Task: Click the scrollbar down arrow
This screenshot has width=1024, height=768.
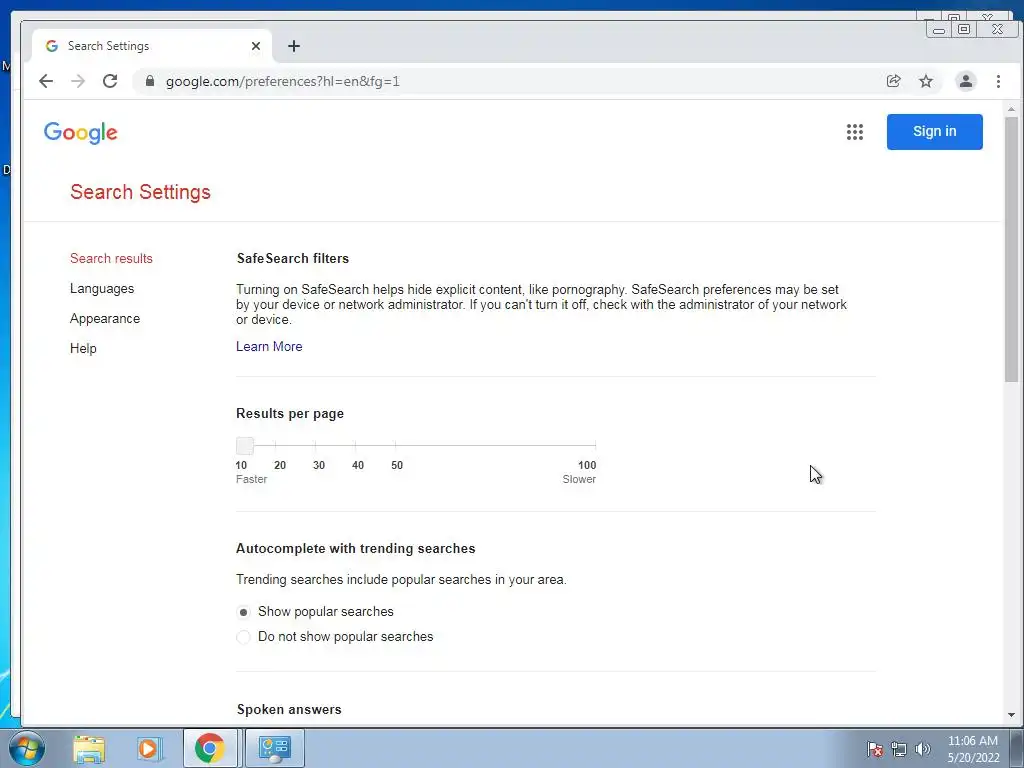Action: coord(1011,714)
